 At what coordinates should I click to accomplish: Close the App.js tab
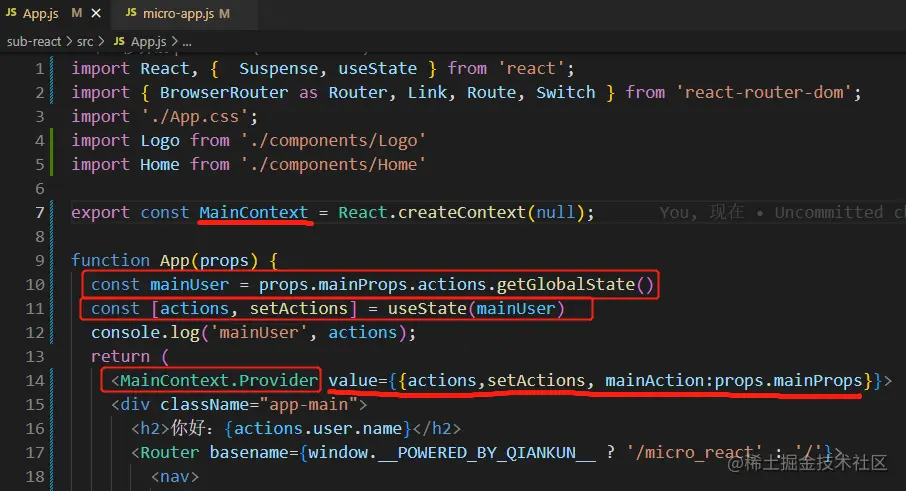pyautogui.click(x=96, y=13)
